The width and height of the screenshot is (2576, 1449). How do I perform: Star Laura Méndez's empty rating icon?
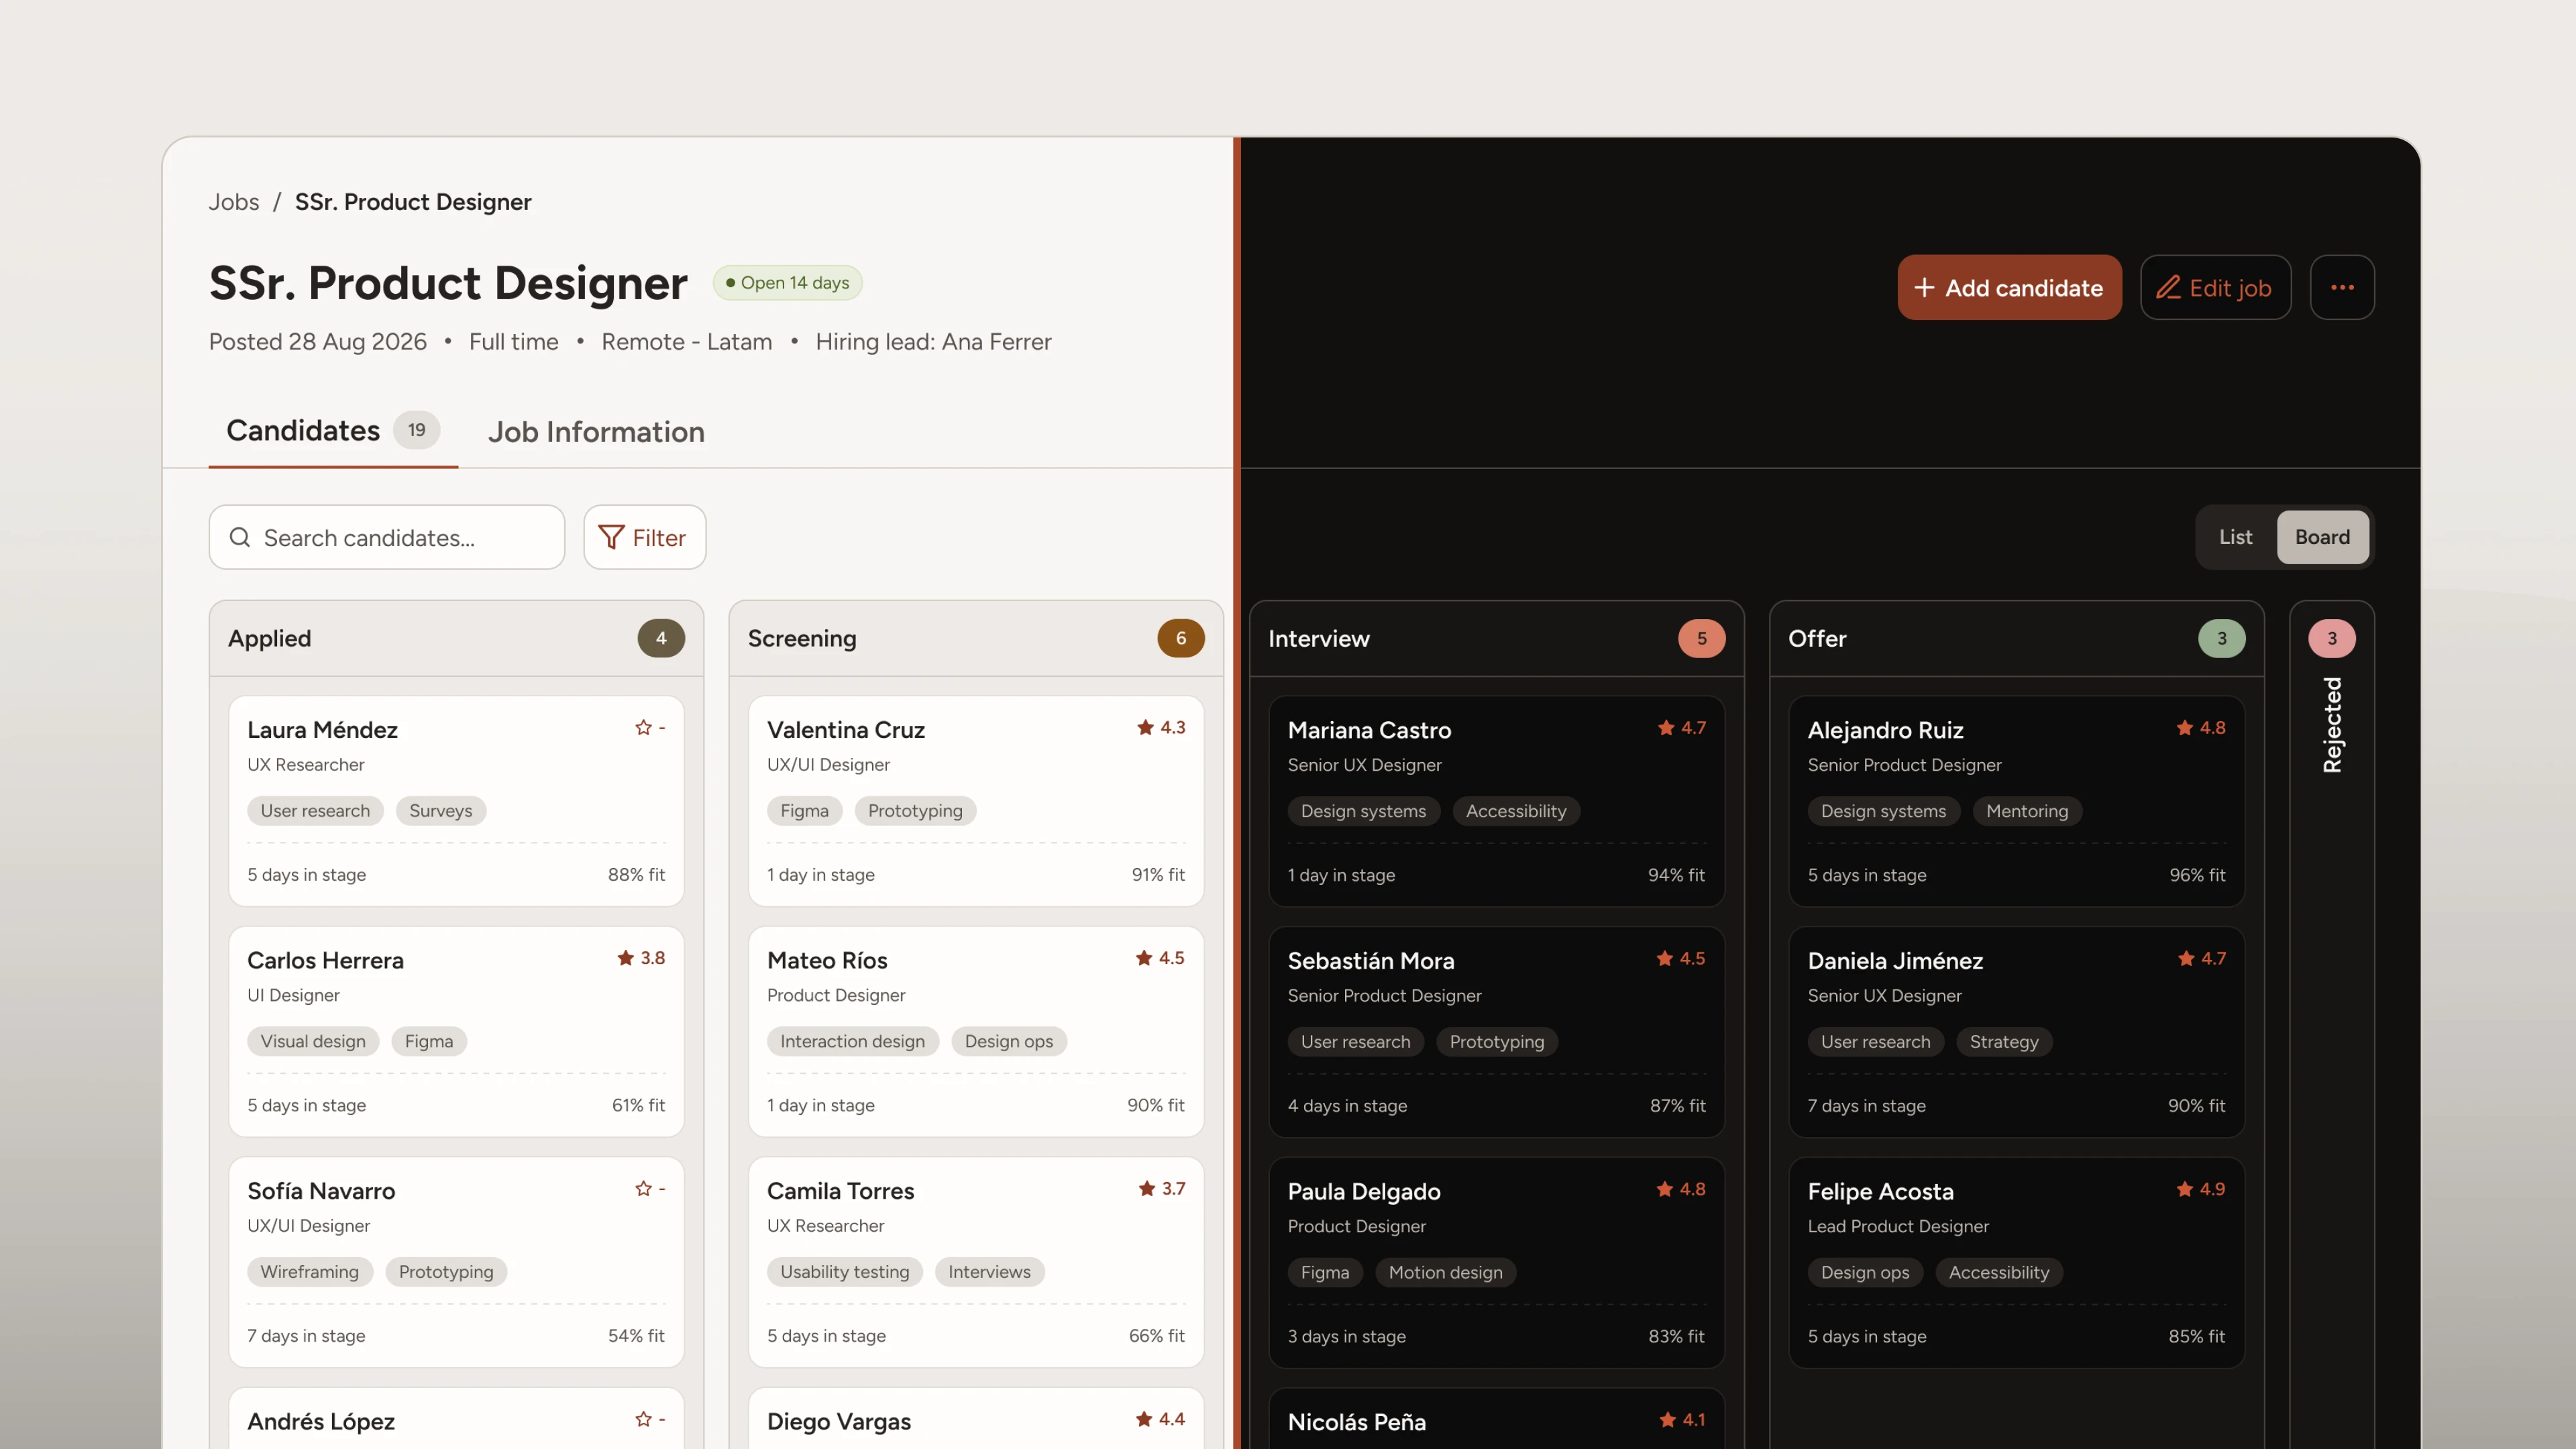(x=643, y=728)
